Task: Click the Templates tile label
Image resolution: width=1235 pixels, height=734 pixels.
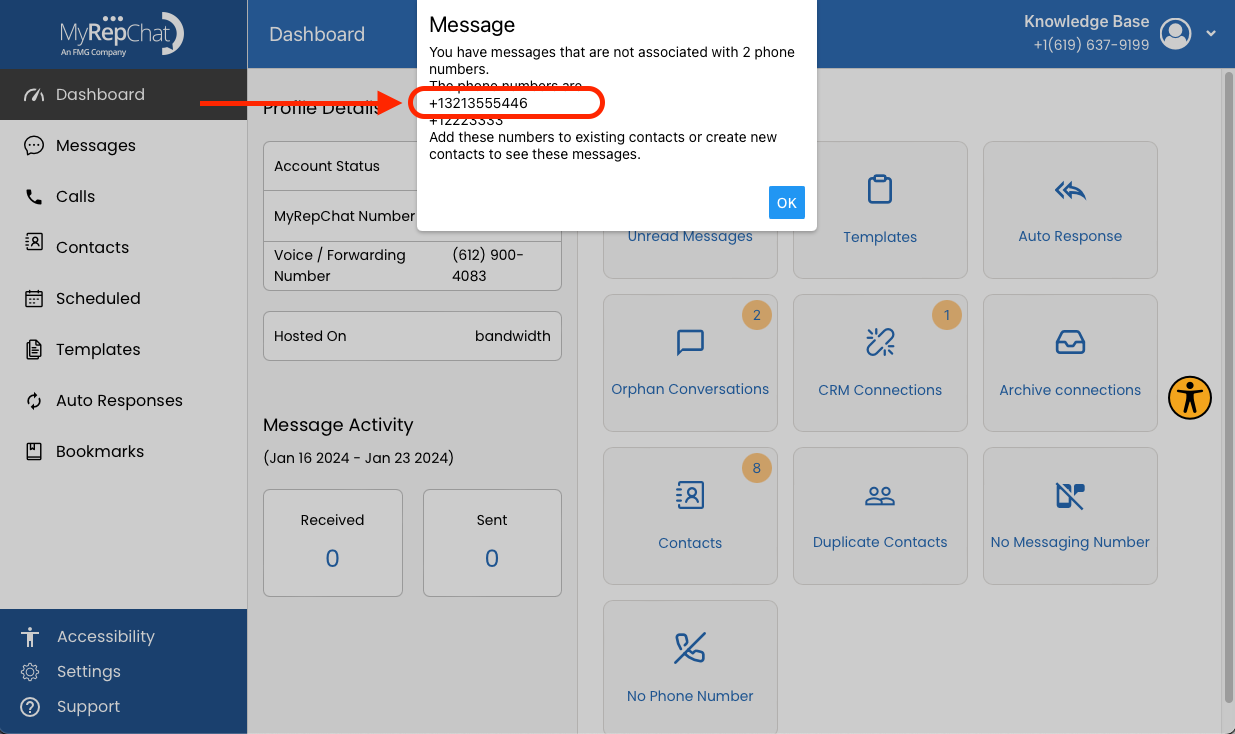Action: 880,237
